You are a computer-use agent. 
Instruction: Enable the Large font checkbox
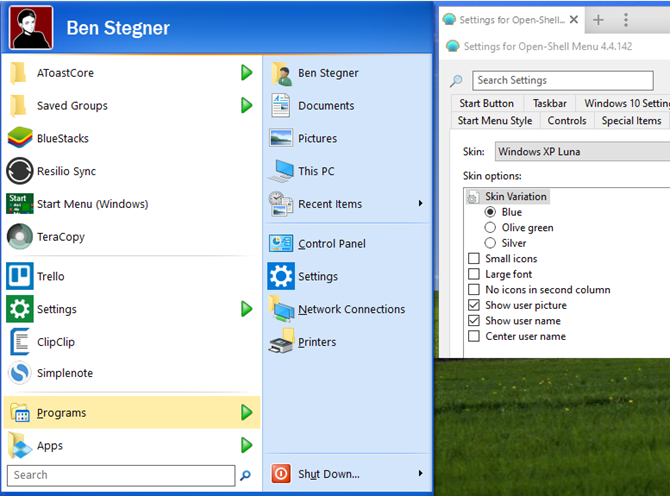(x=474, y=274)
